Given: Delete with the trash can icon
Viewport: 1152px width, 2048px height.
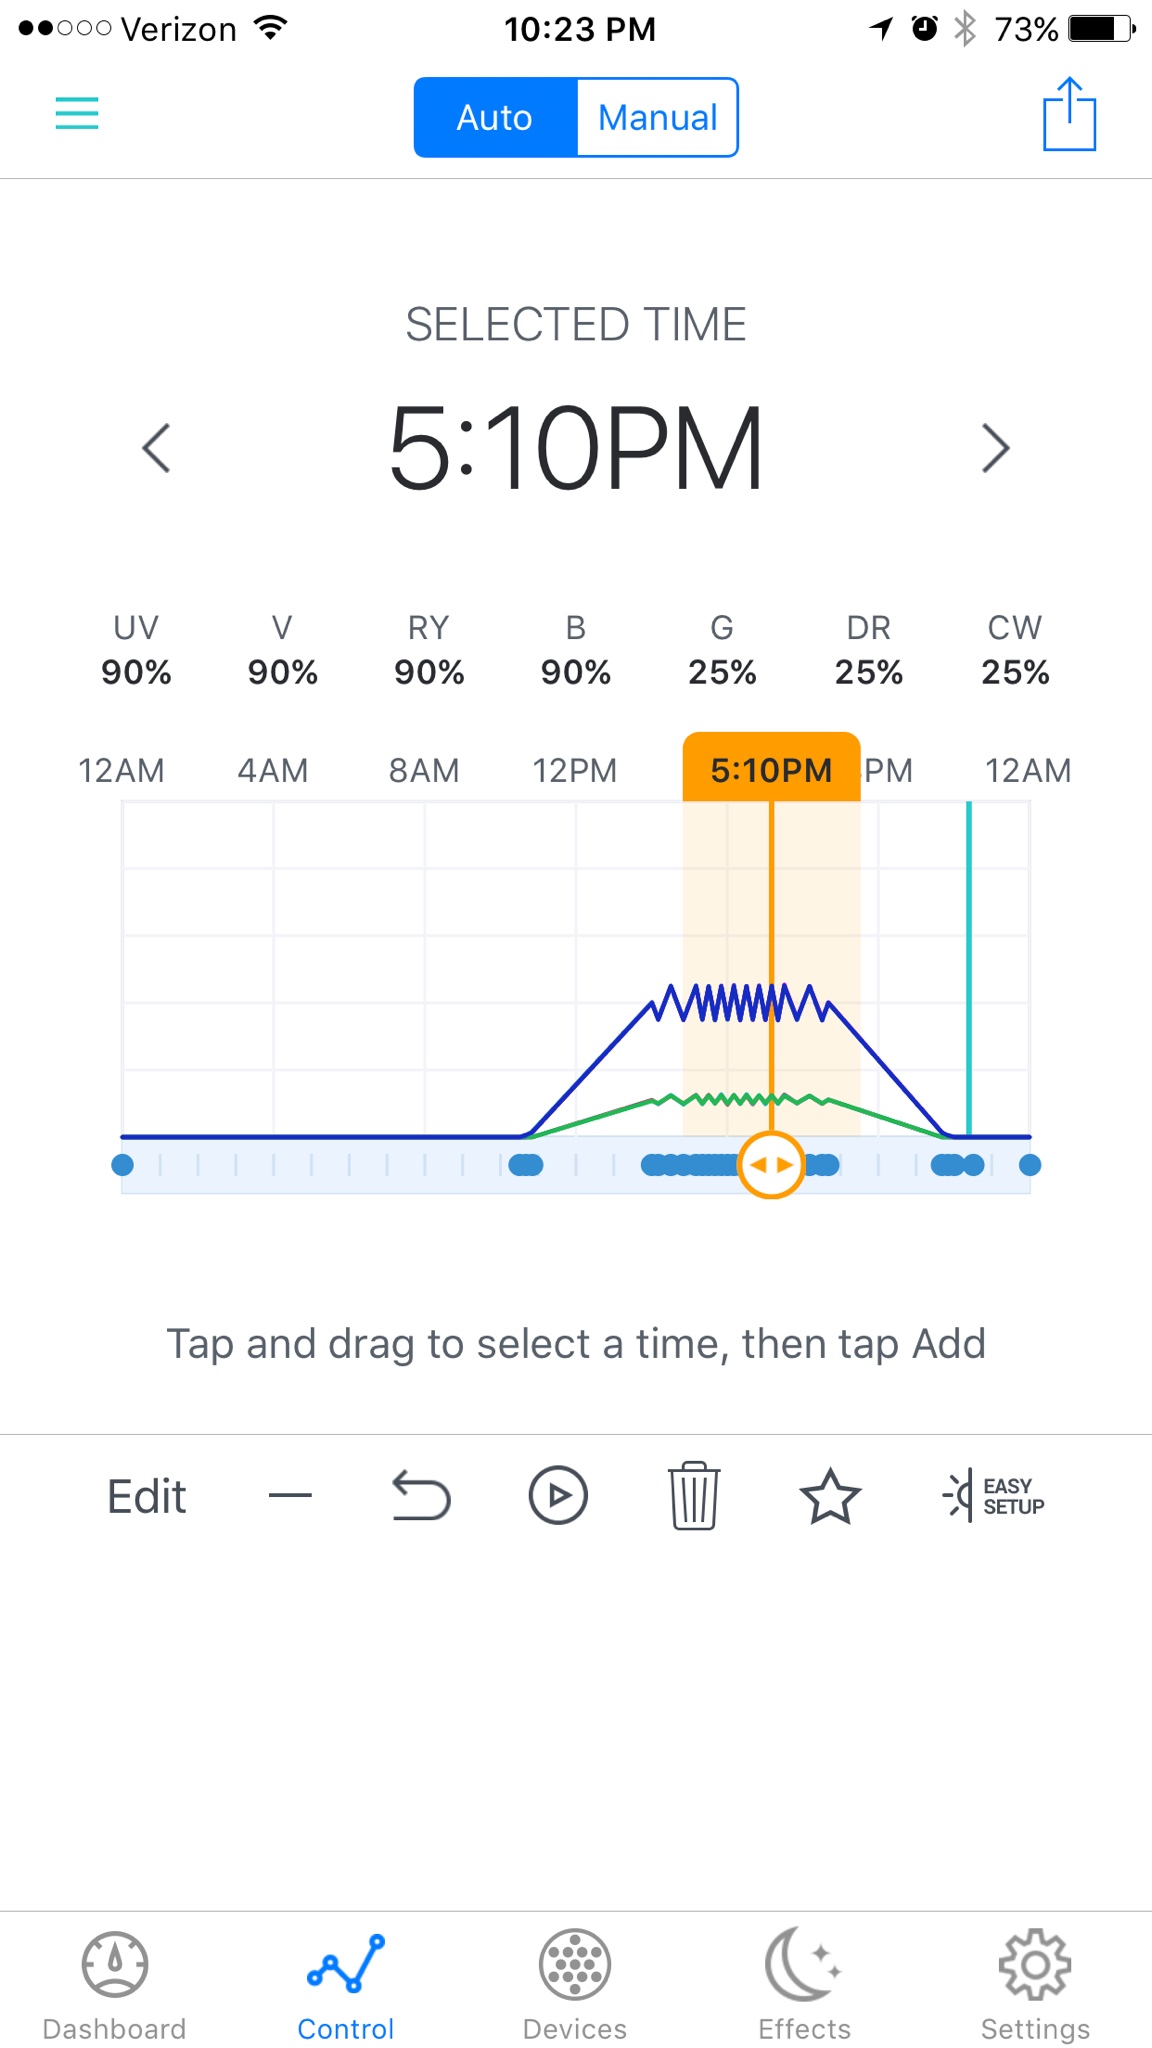Looking at the screenshot, I should [694, 1496].
